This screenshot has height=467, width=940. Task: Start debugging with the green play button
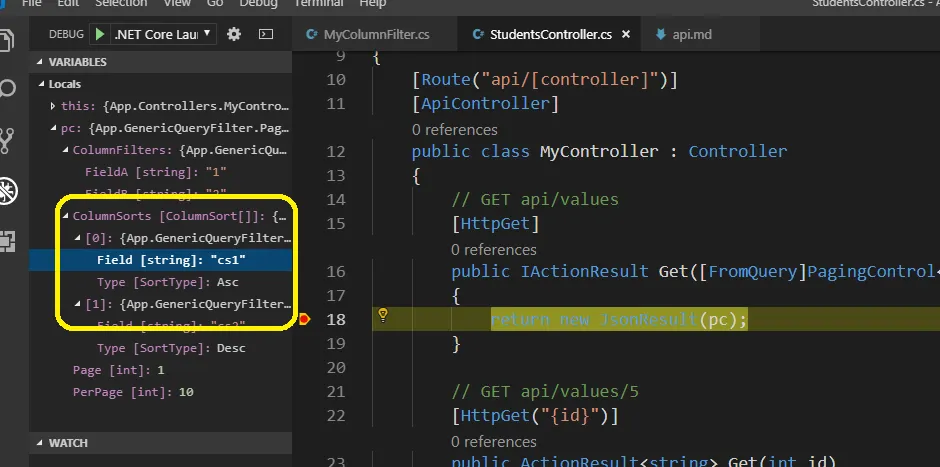(100, 34)
